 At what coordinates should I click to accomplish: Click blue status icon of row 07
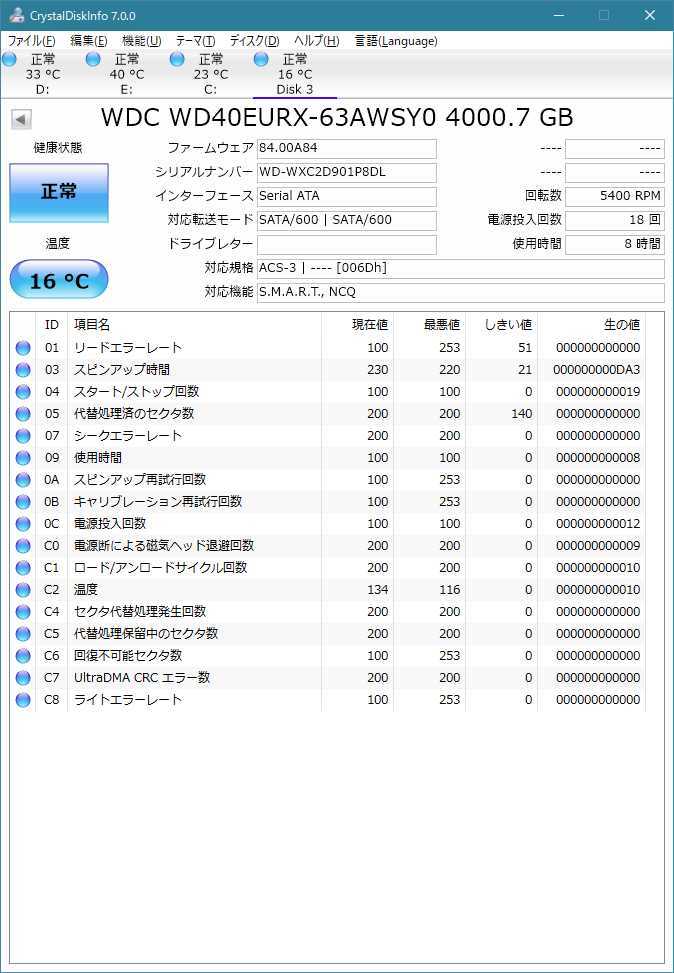click(x=23, y=436)
